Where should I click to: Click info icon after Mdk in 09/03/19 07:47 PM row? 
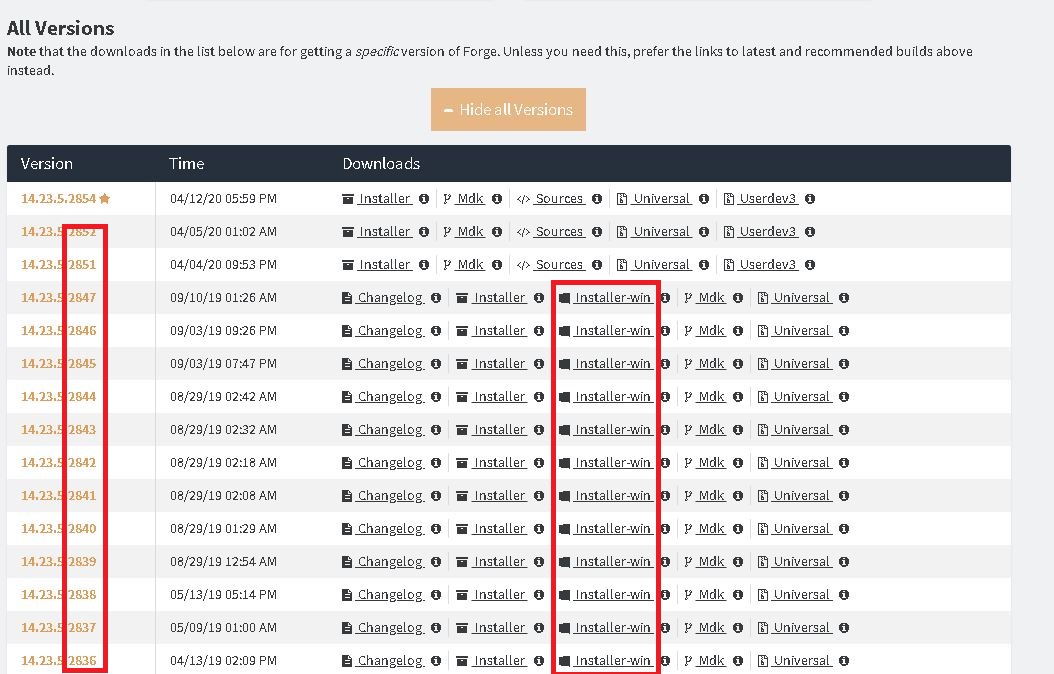tap(738, 364)
